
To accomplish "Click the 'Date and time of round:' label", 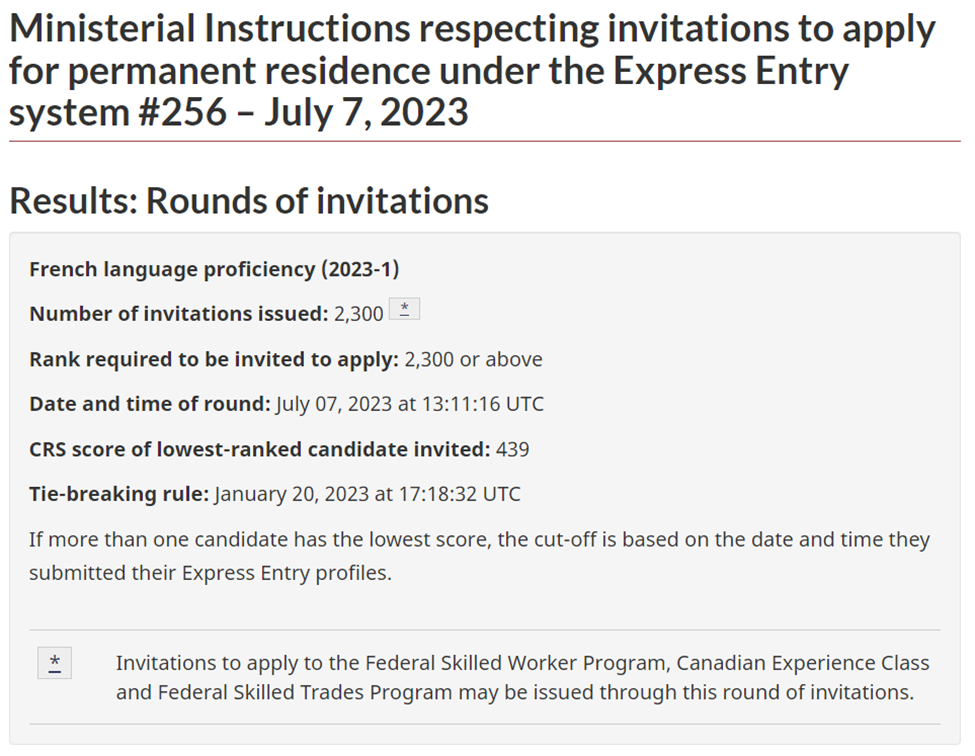I will point(150,404).
